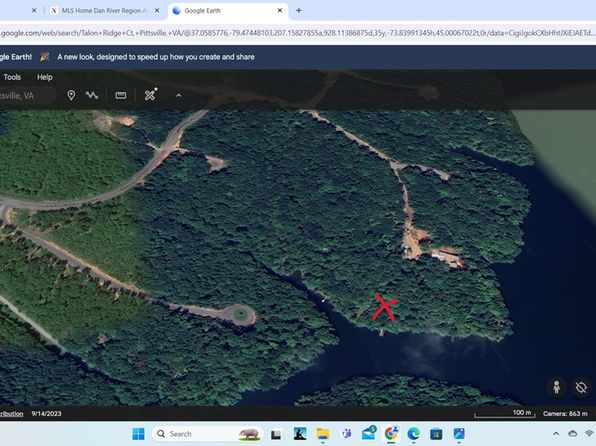Switch to MLS Home Dan River Region tab

point(102,11)
